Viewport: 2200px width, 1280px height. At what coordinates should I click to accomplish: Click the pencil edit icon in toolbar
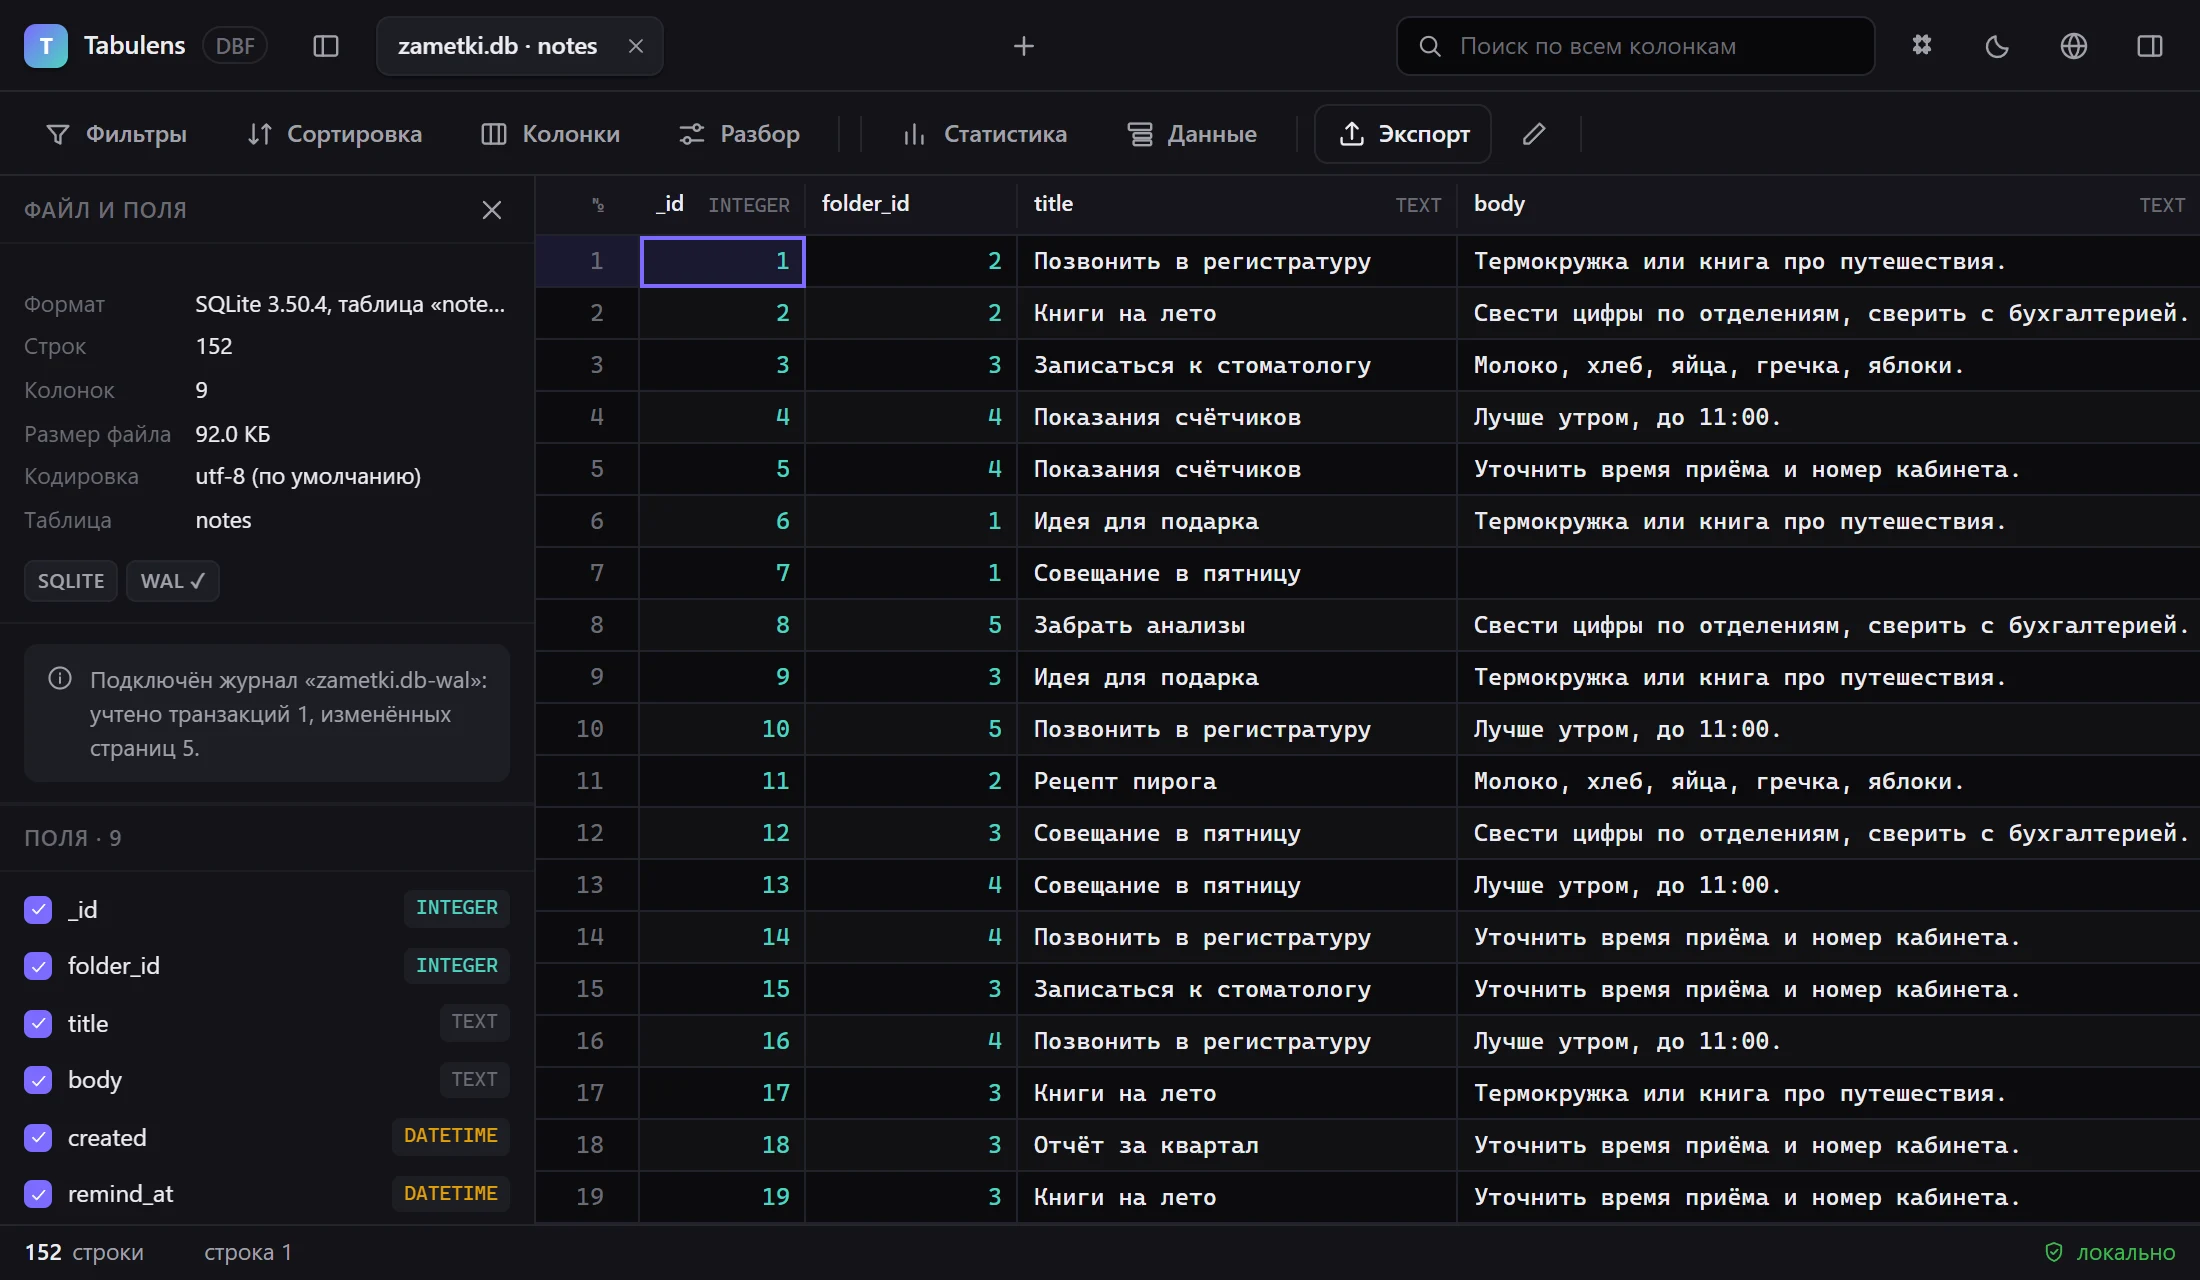coord(1534,134)
